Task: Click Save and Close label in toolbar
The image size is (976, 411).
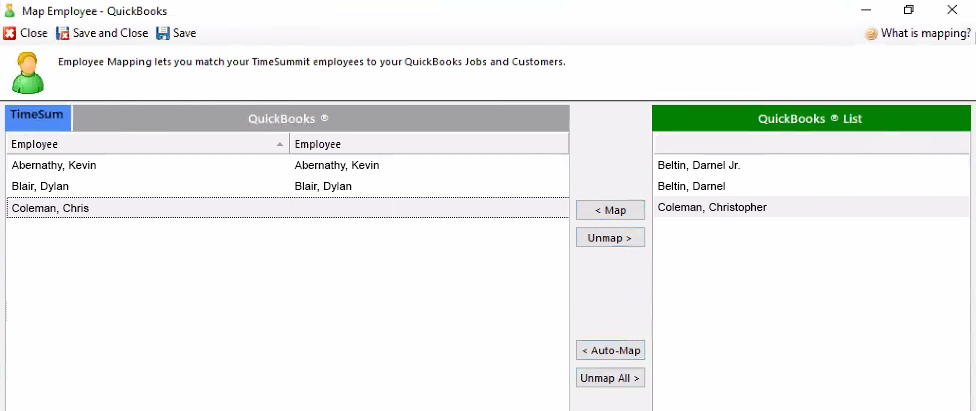Action: click(x=110, y=34)
